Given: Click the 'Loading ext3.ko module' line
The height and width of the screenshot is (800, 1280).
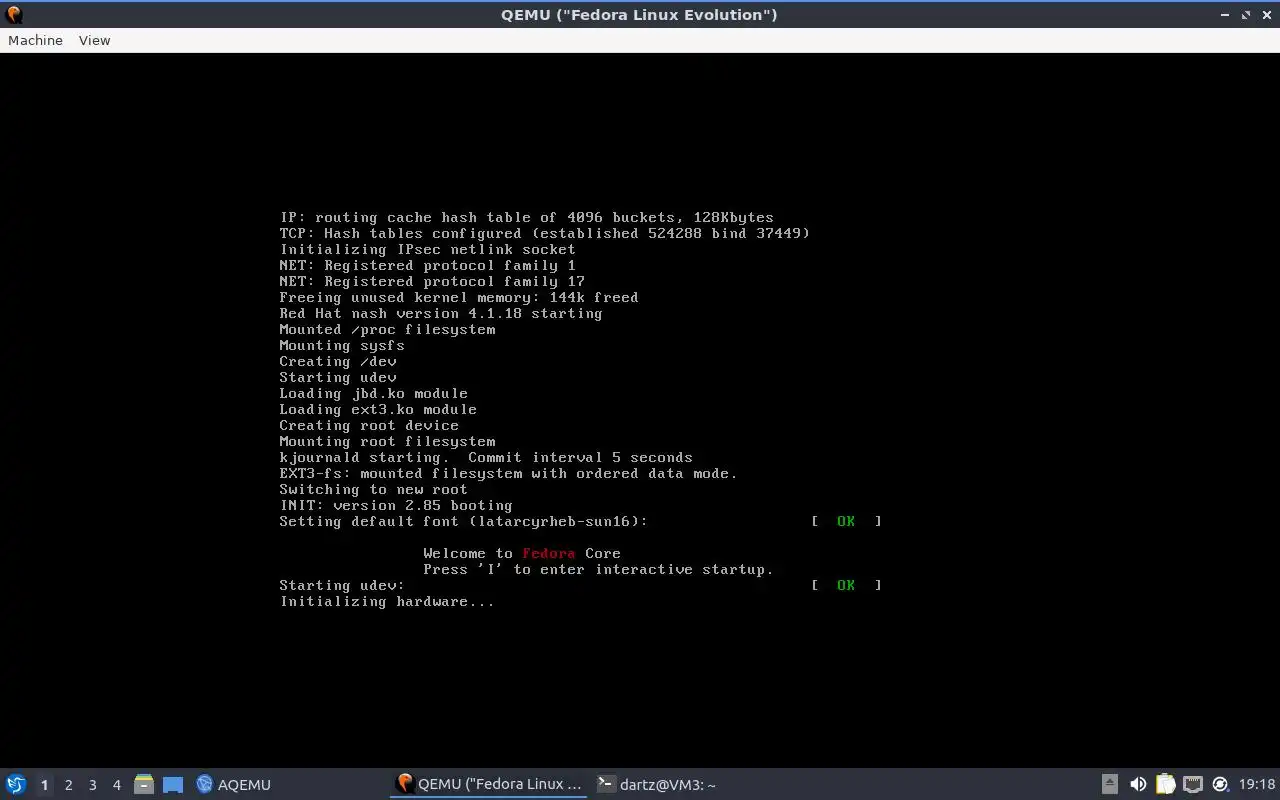Looking at the screenshot, I should [x=378, y=409].
